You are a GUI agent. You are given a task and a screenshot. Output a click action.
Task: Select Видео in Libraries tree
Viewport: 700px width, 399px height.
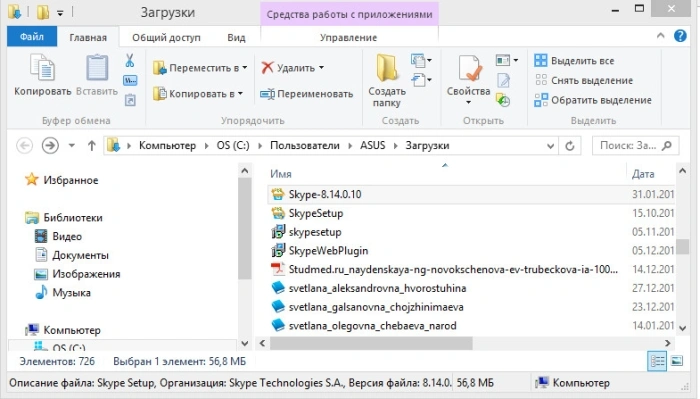[58, 237]
